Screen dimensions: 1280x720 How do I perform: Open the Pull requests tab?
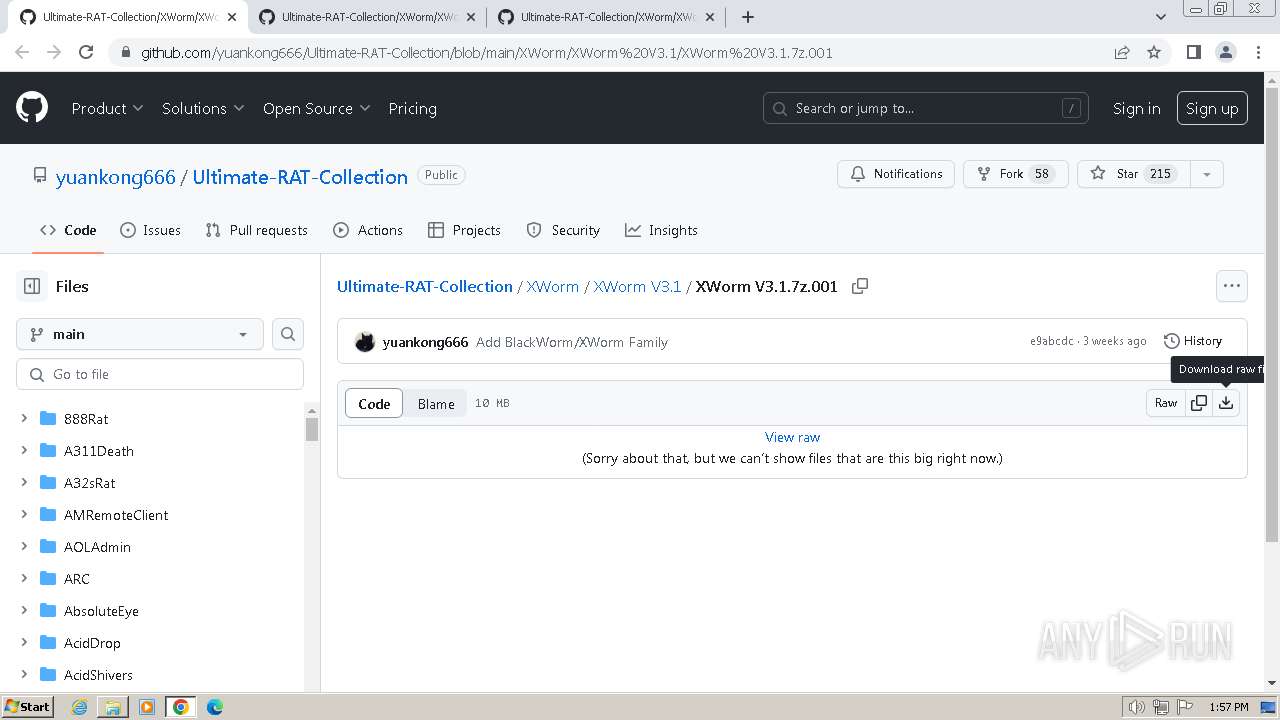pyautogui.click(x=256, y=230)
